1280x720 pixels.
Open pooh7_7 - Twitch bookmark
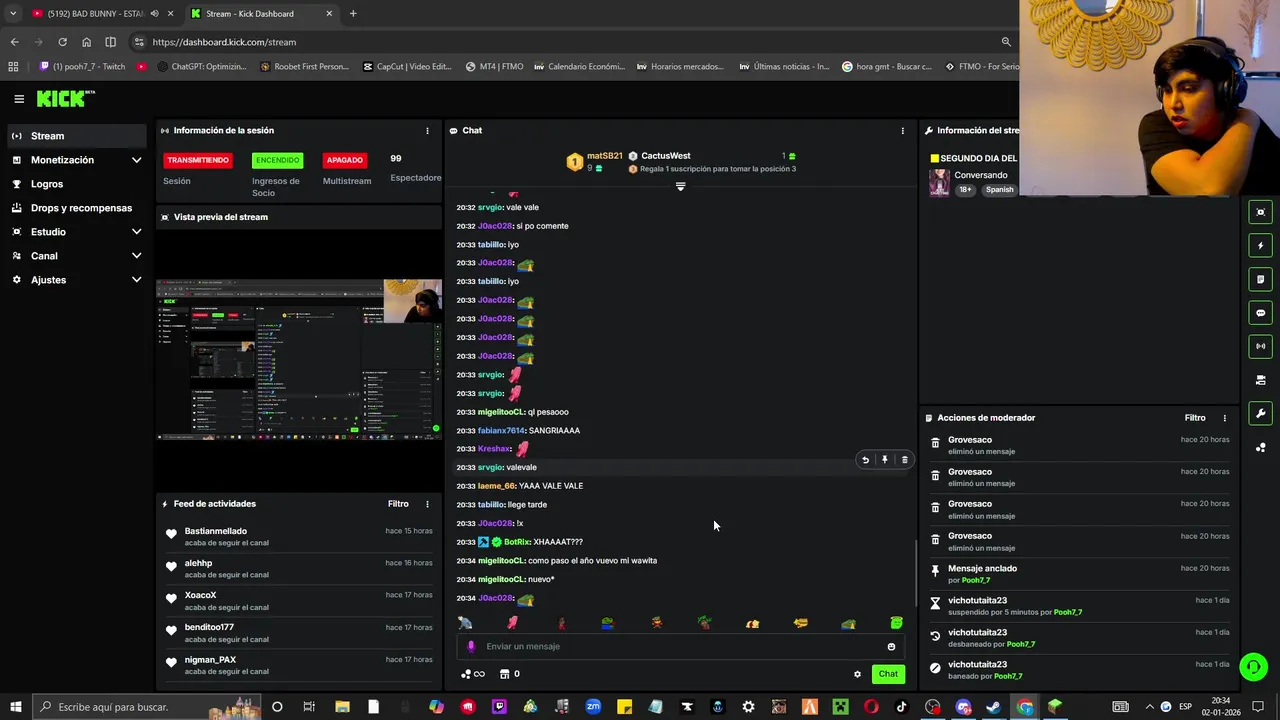(x=82, y=67)
